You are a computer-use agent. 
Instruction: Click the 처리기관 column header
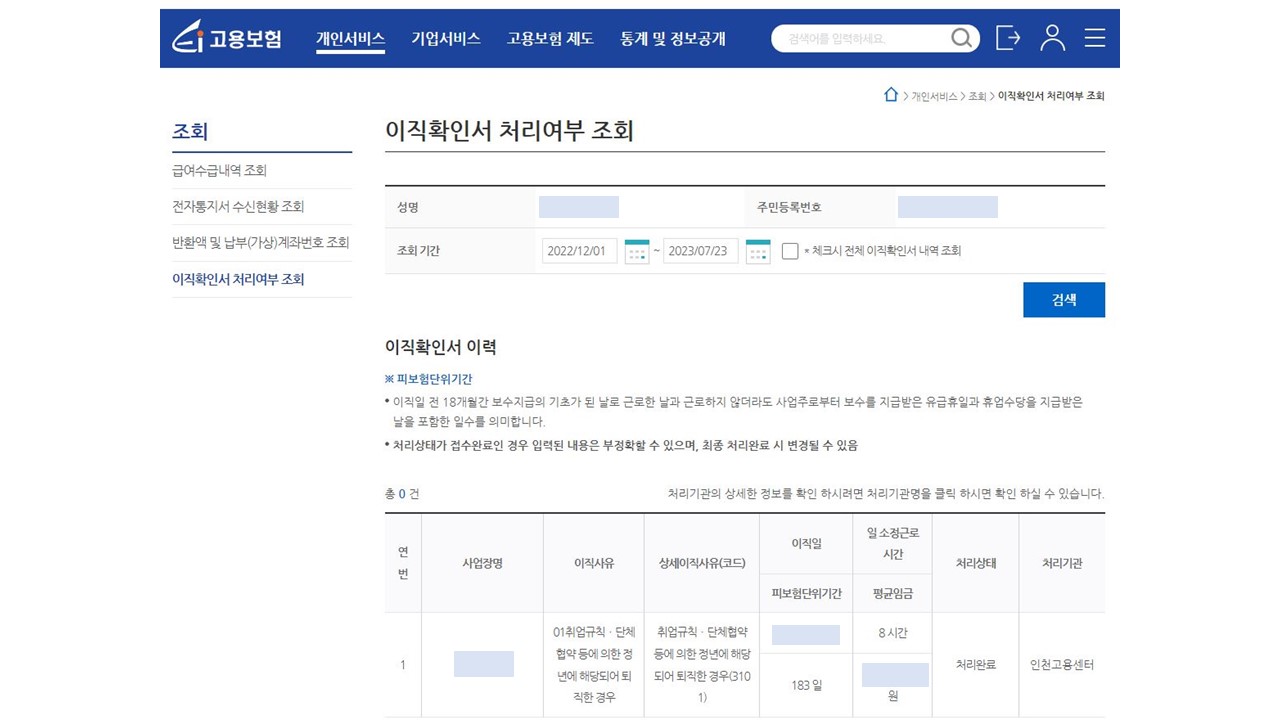(x=1062, y=564)
